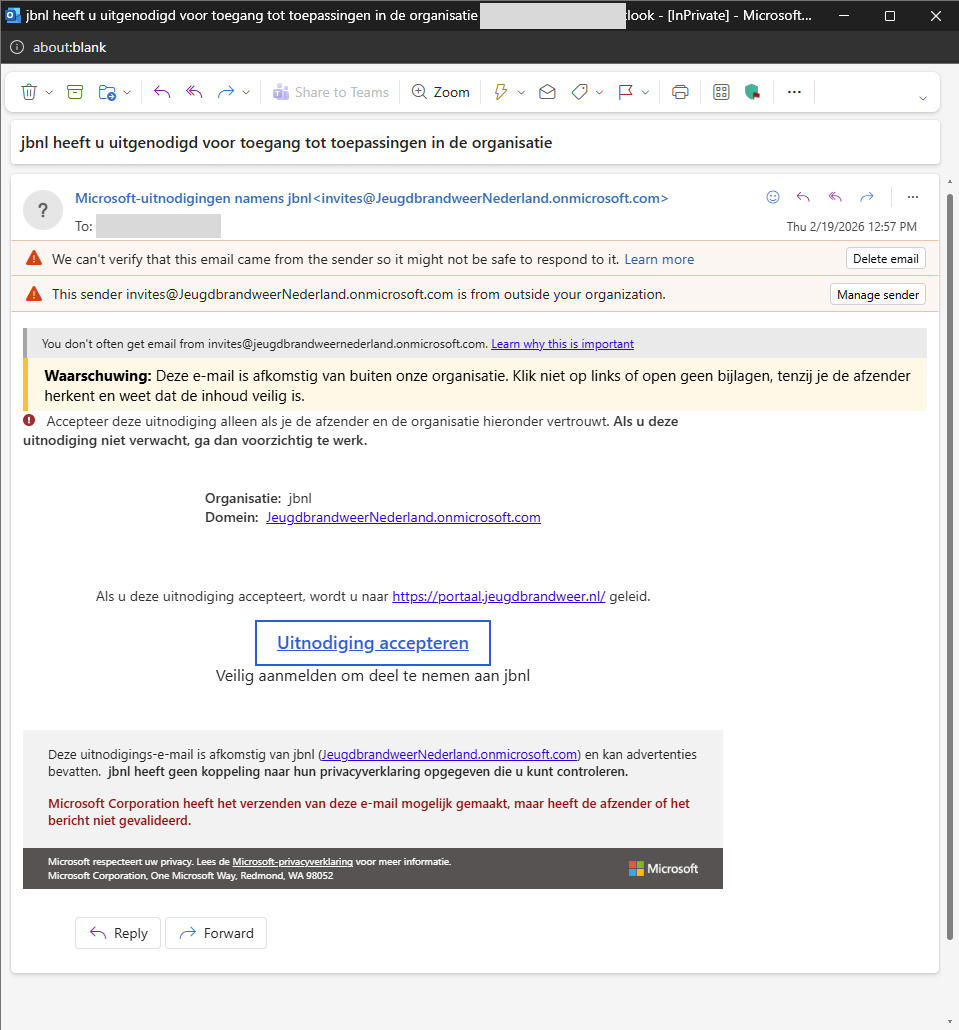React with the smiley icon
Screen dimensions: 959x1030
coord(773,196)
